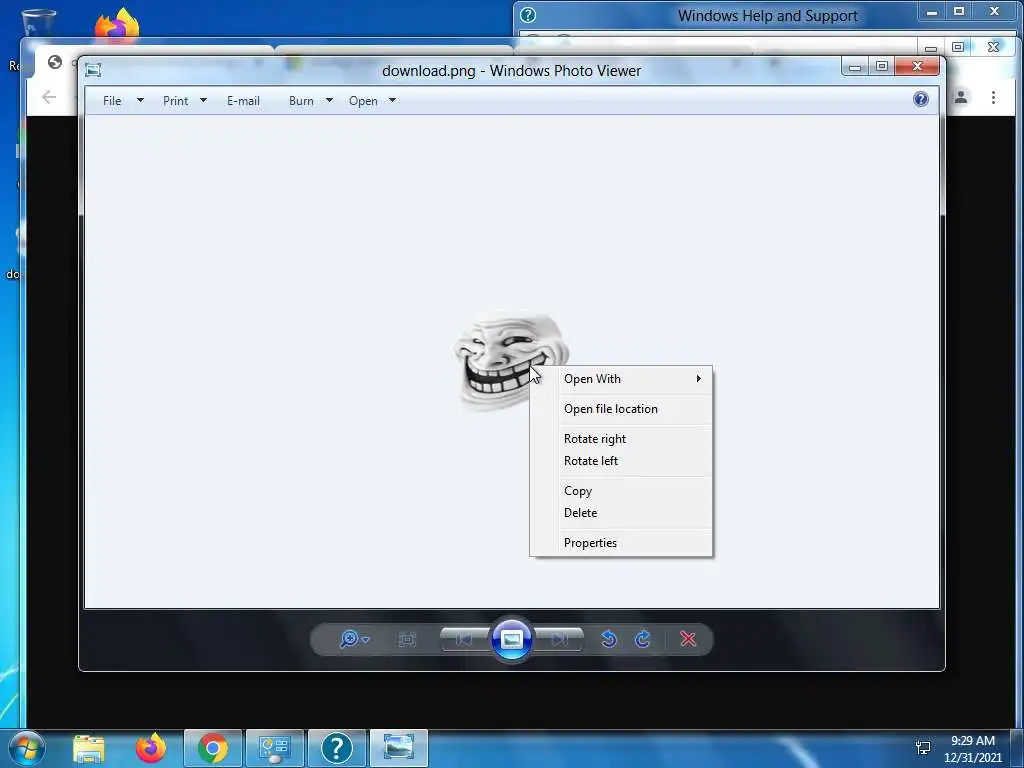Viewport: 1024px width, 768px height.
Task: Click the Actual Size fit-to-window icon
Action: [407, 639]
